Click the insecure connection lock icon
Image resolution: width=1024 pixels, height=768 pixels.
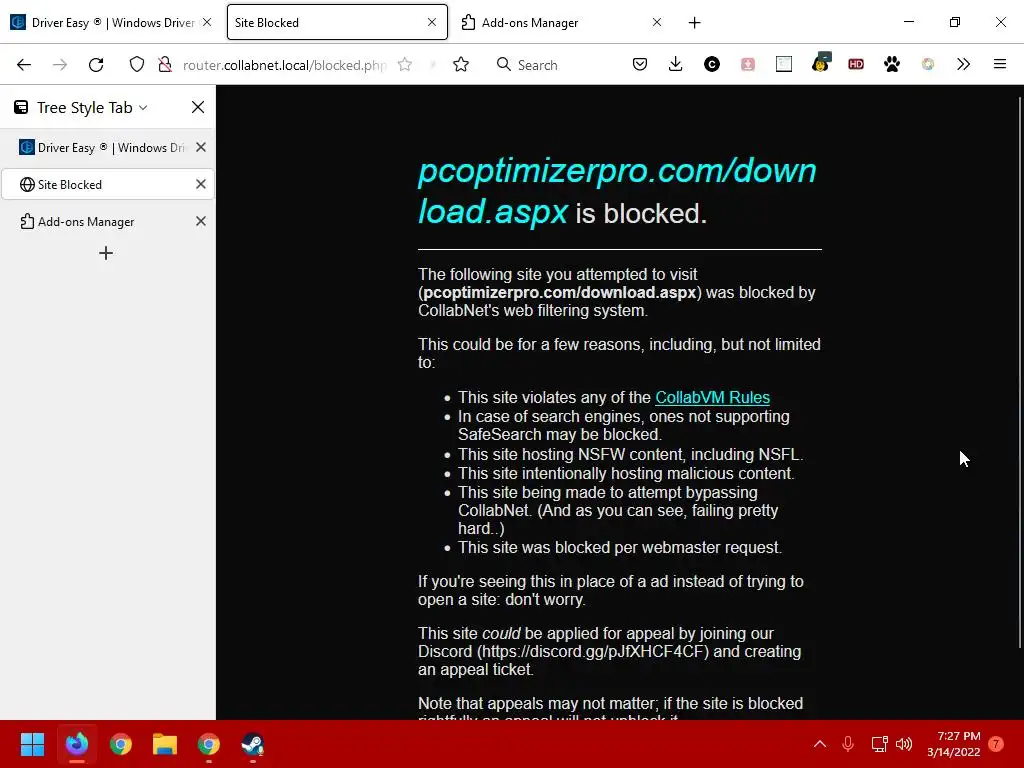tap(165, 65)
